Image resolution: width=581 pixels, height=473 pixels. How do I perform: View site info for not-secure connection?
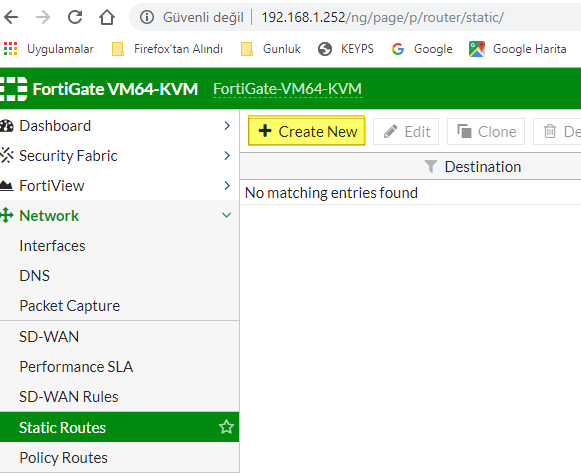pos(147,17)
